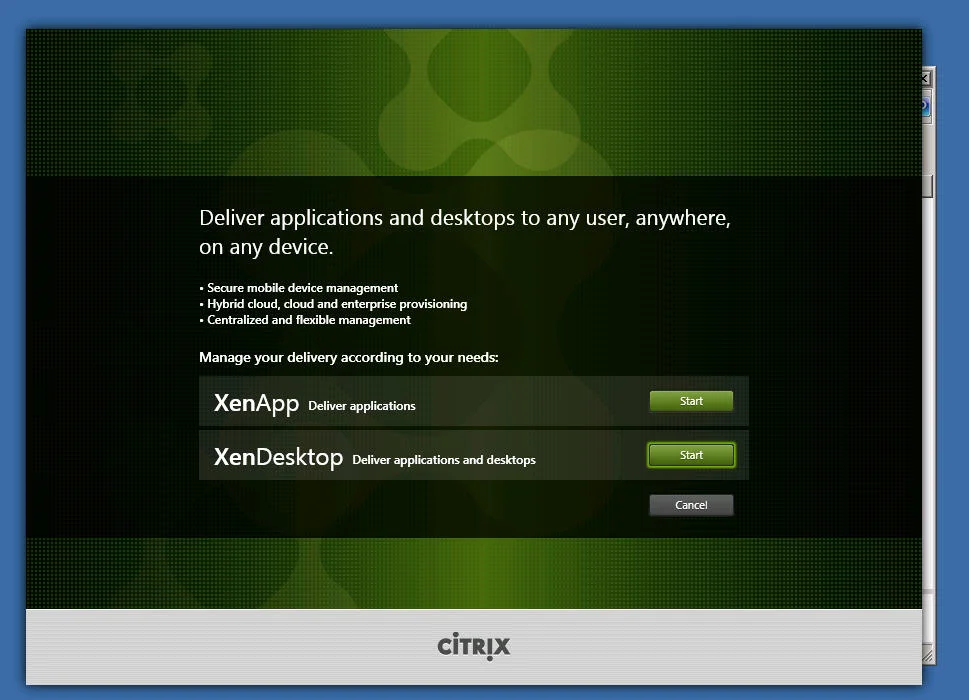Click the 'Hybrid cloud' provisioning bullet
The height and width of the screenshot is (700, 969).
[333, 304]
